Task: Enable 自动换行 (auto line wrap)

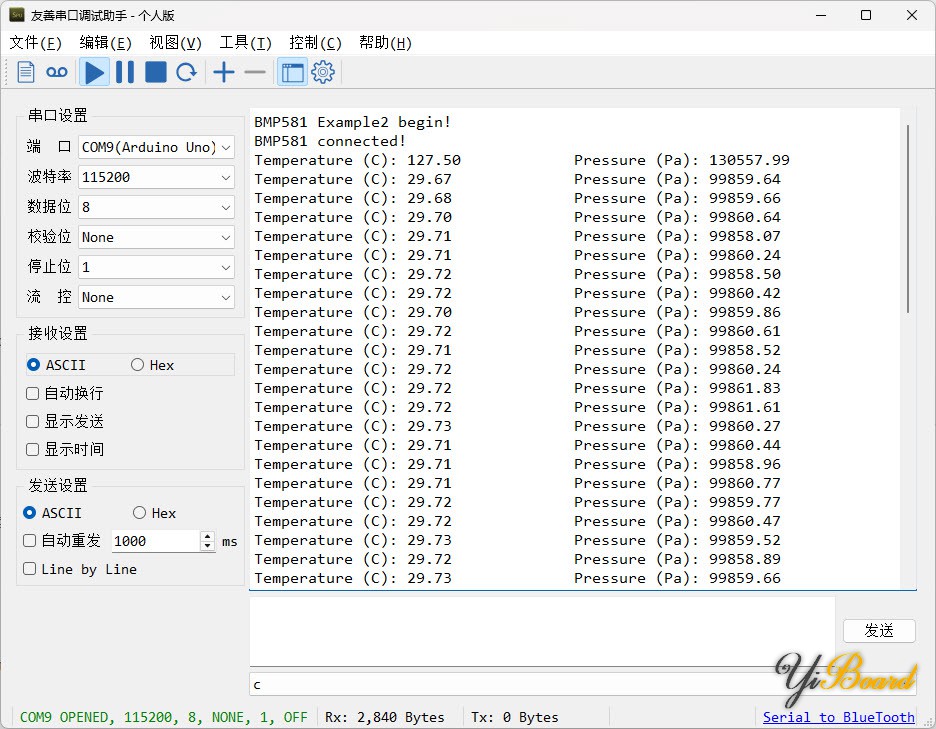Action: (x=31, y=393)
